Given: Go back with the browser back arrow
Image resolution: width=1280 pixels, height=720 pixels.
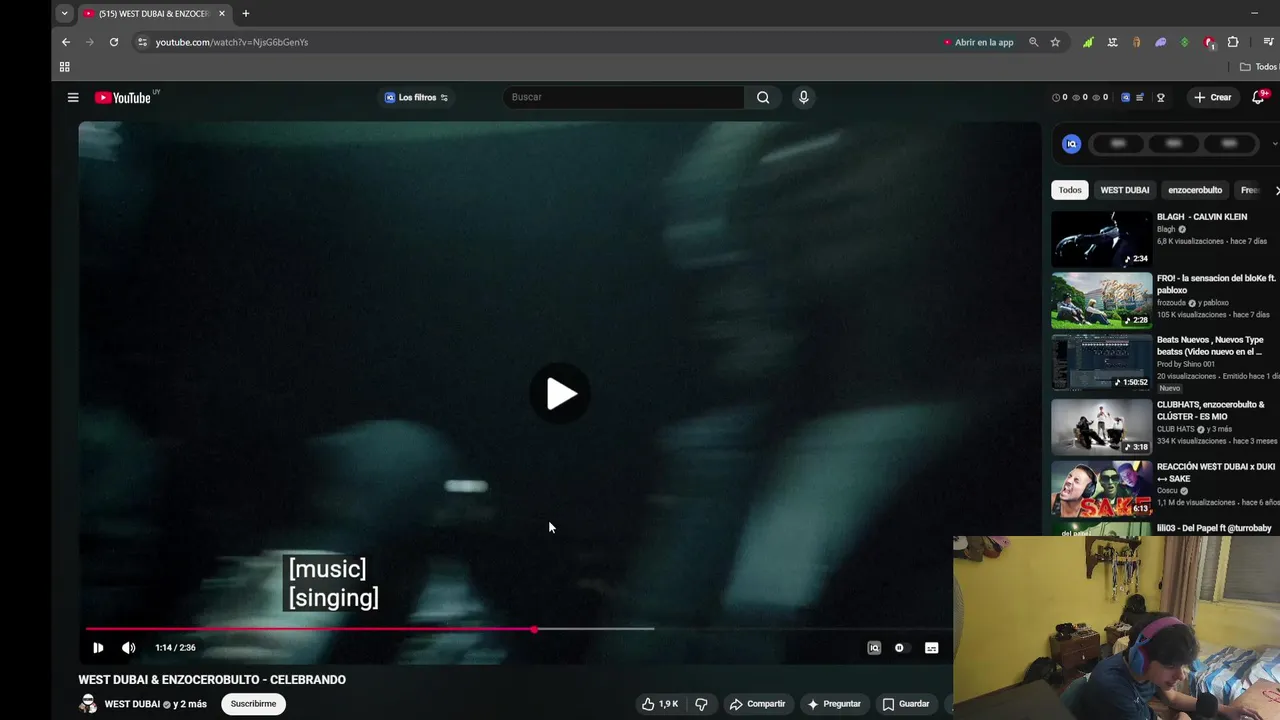Looking at the screenshot, I should [66, 42].
